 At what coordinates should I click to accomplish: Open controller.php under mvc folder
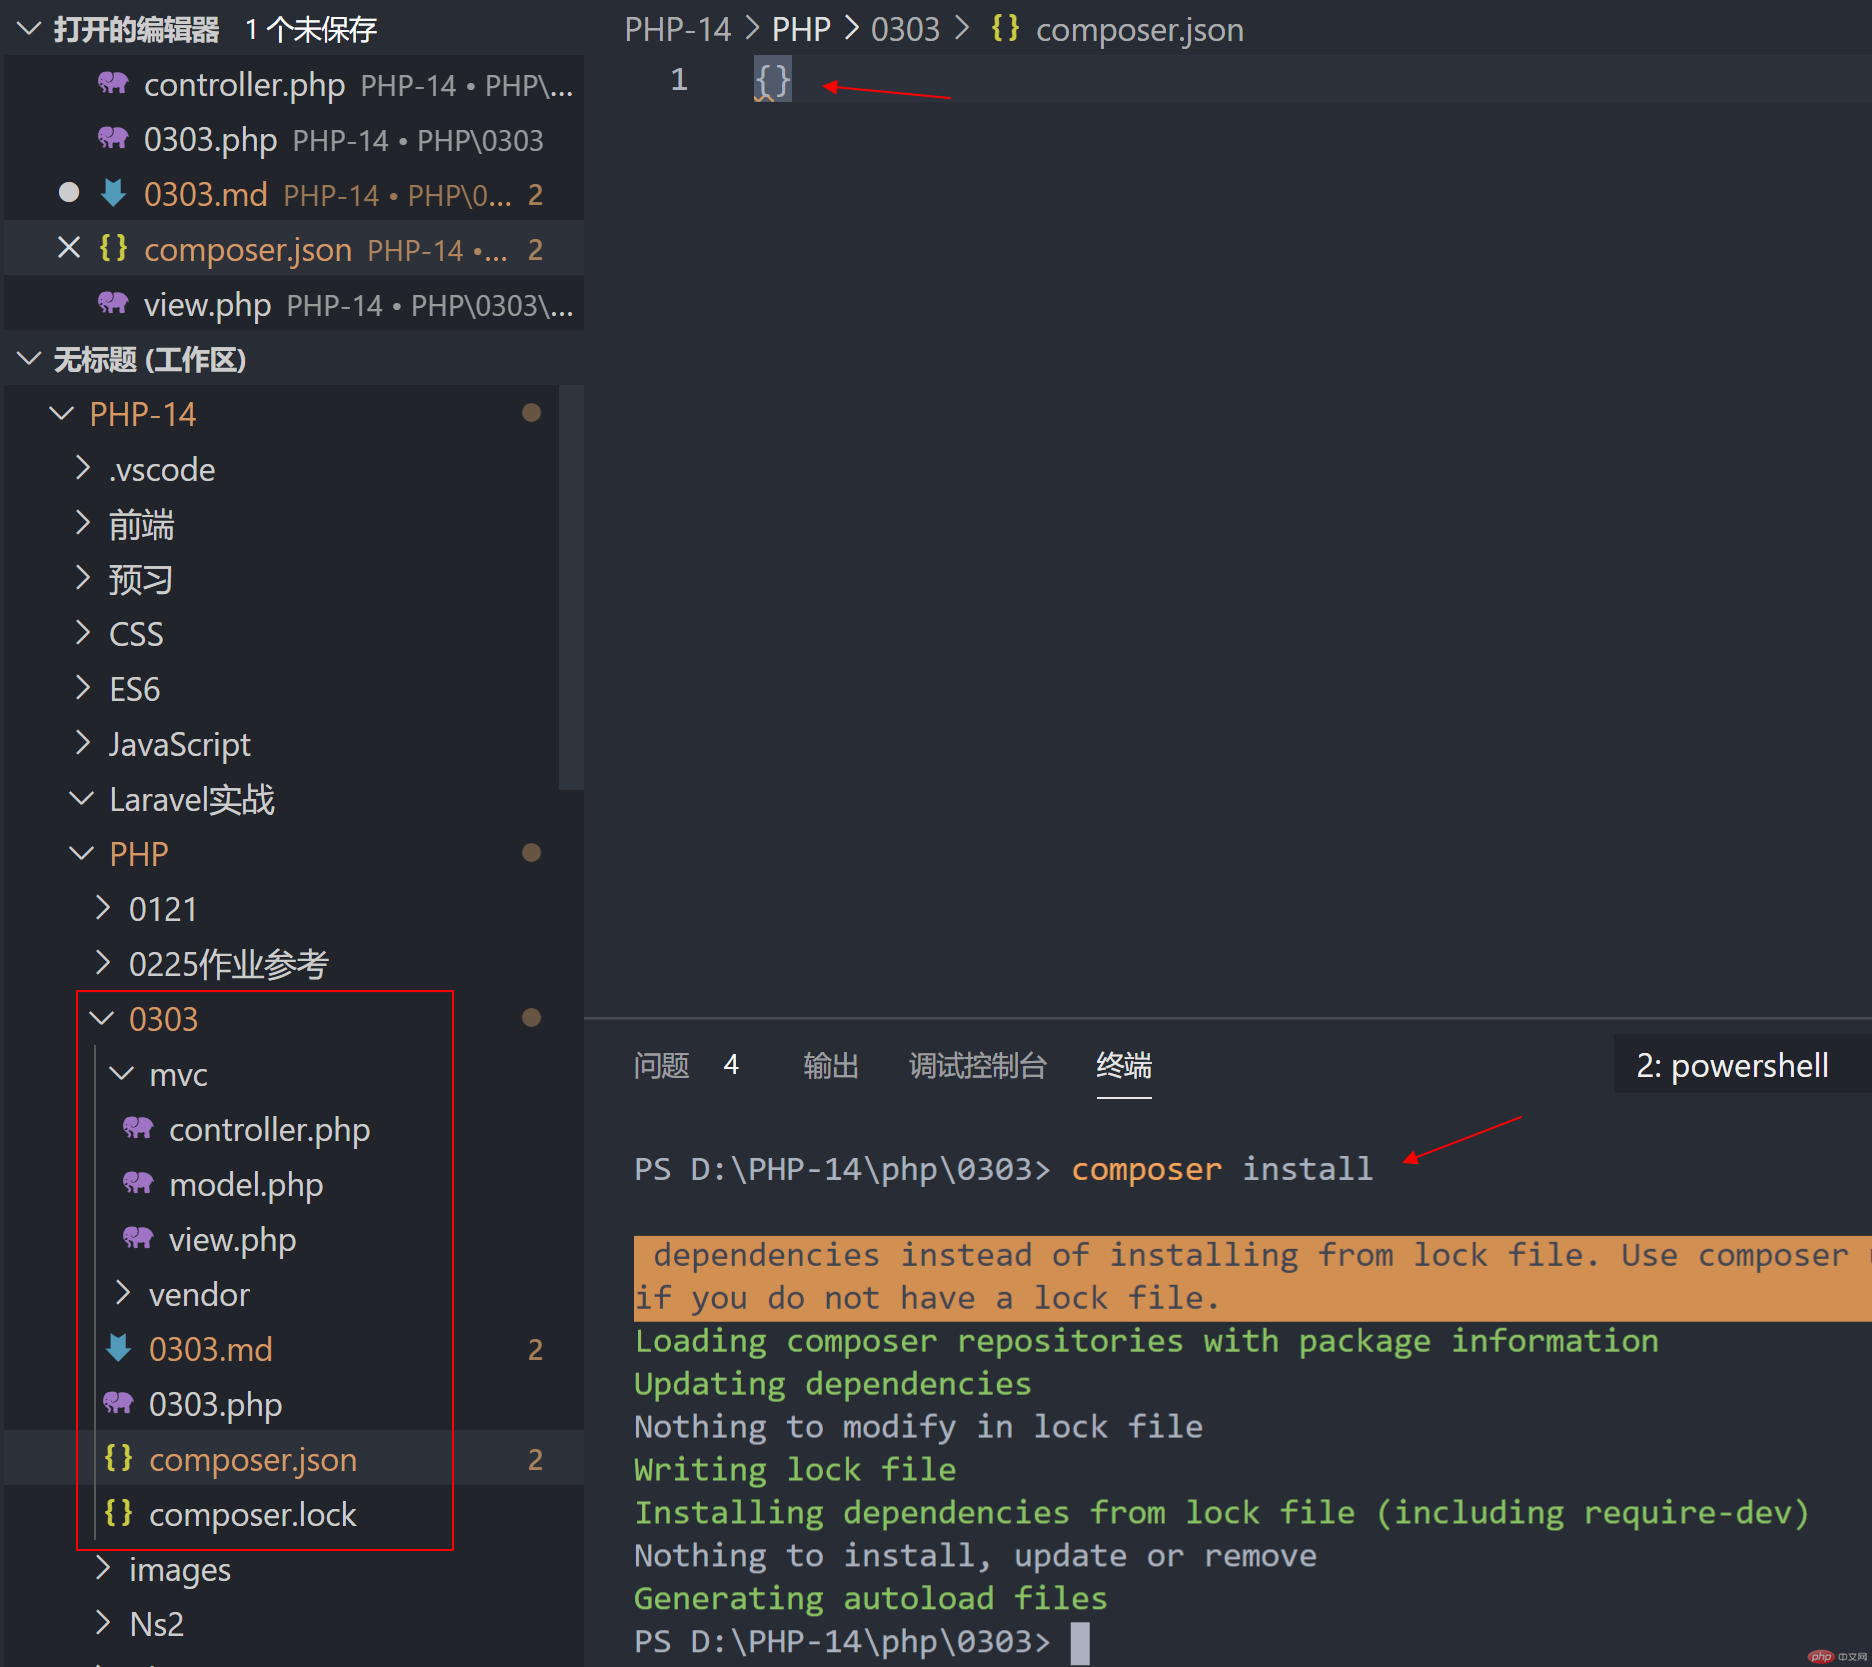[269, 1129]
